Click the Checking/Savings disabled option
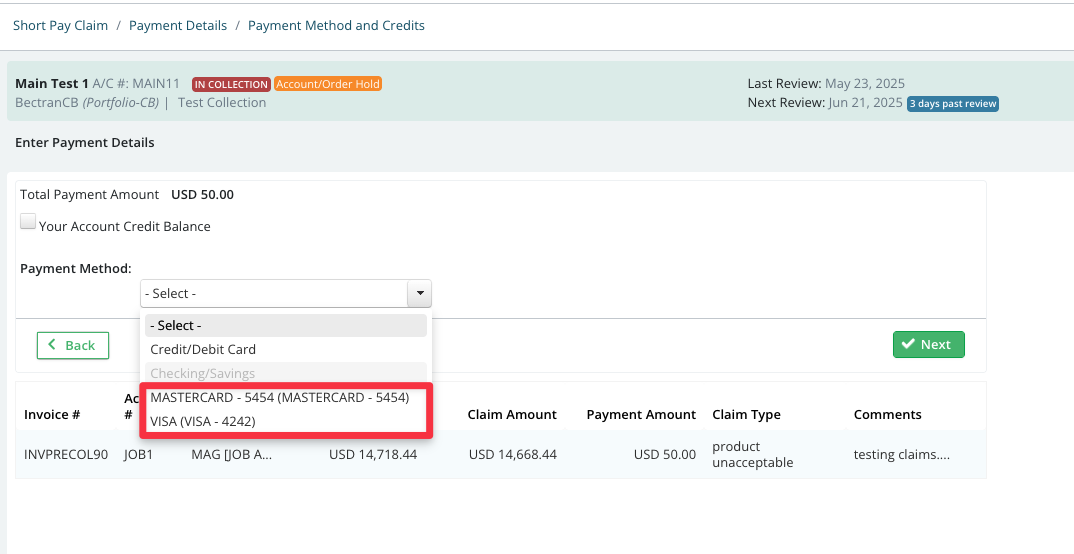This screenshot has width=1074, height=554. pyautogui.click(x=286, y=373)
